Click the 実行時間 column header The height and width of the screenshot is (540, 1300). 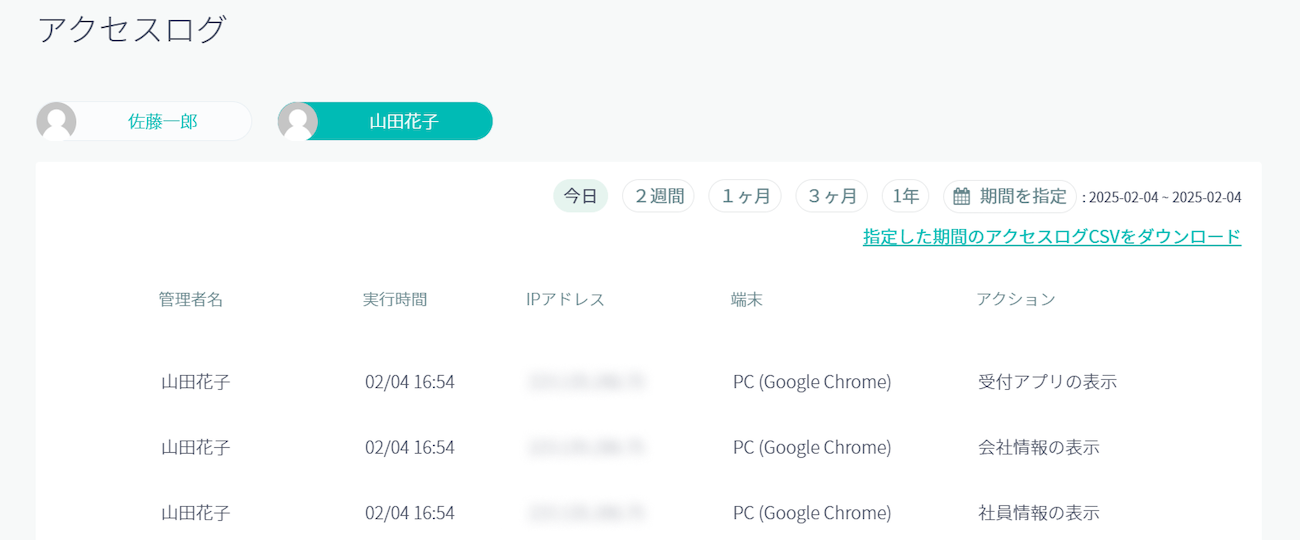395,299
